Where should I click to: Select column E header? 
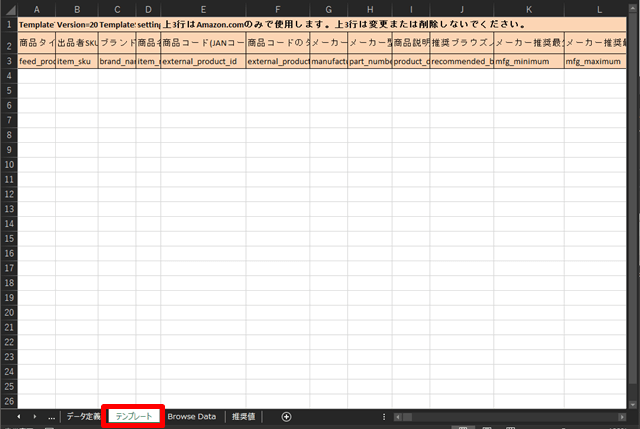click(x=203, y=9)
